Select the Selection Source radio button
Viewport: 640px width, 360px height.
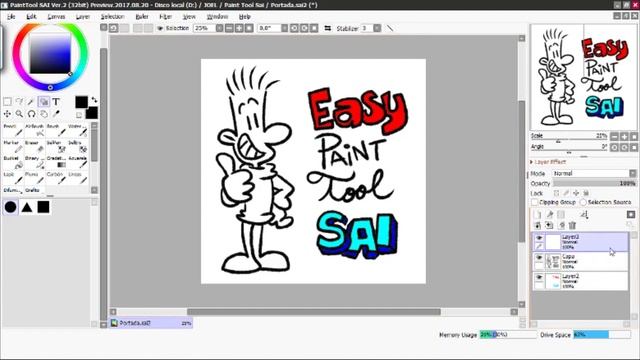[583, 202]
